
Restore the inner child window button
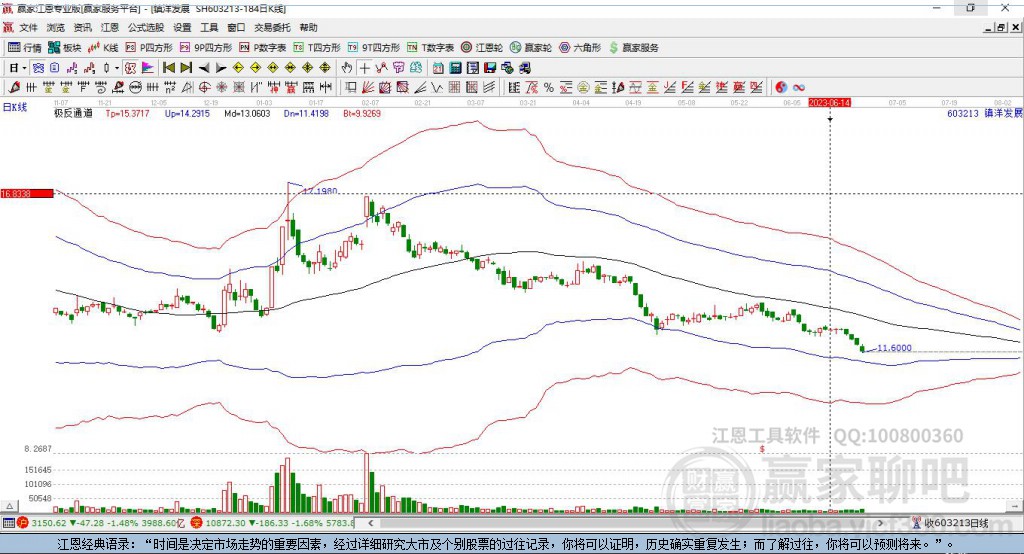[1001, 27]
